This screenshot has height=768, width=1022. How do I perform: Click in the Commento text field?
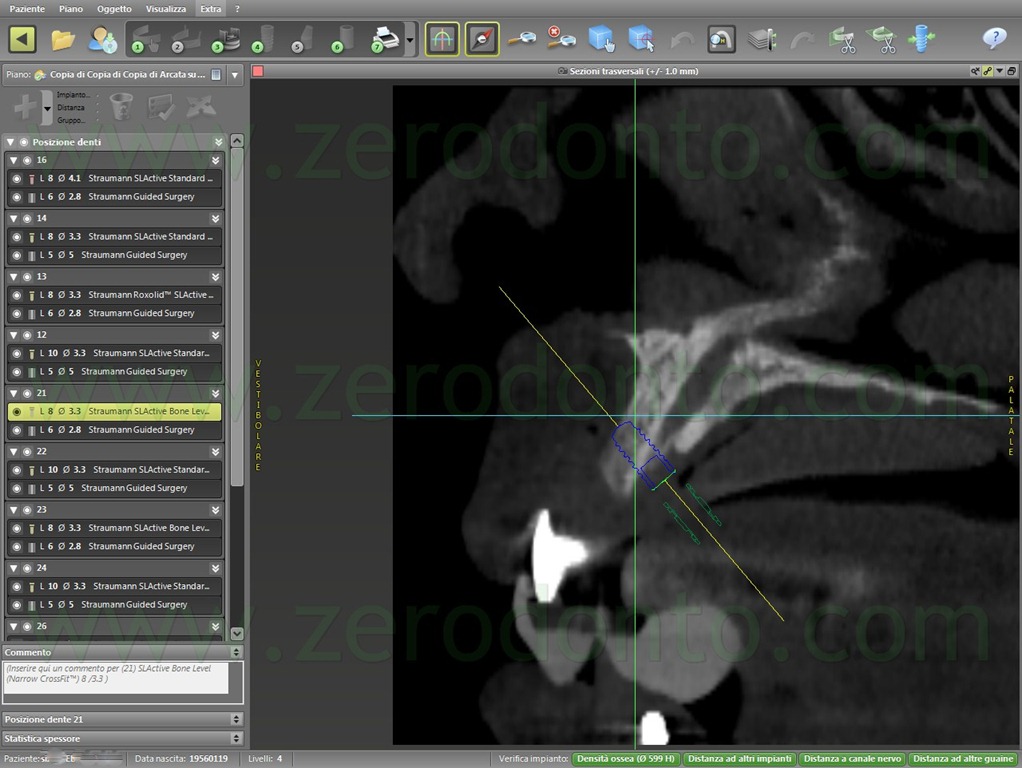coord(116,678)
